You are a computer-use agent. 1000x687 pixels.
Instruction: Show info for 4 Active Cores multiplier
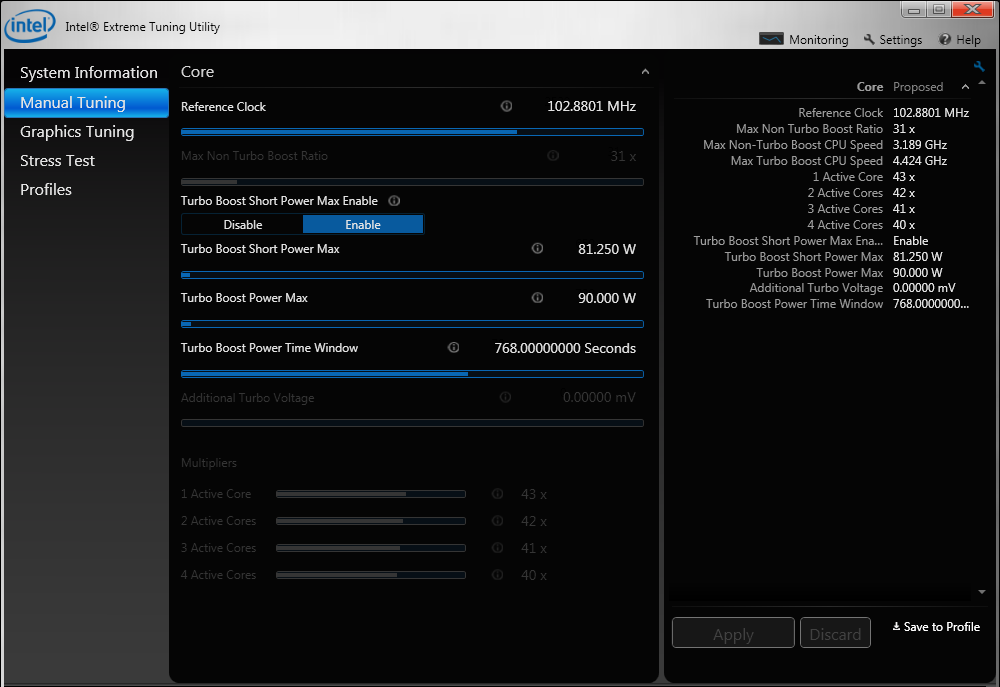pyautogui.click(x=497, y=575)
